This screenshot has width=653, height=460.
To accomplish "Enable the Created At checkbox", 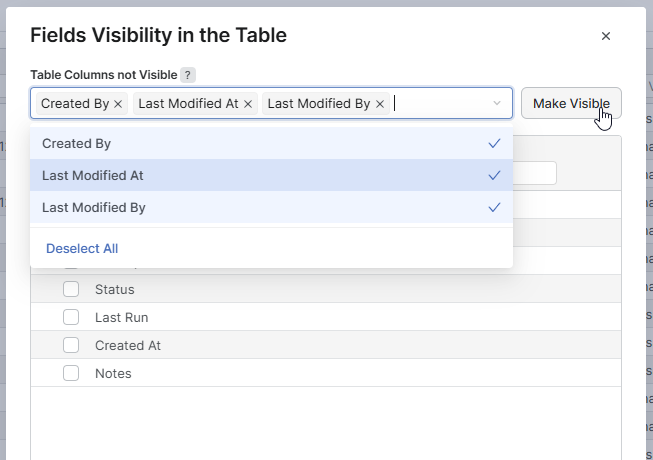I will click(71, 345).
